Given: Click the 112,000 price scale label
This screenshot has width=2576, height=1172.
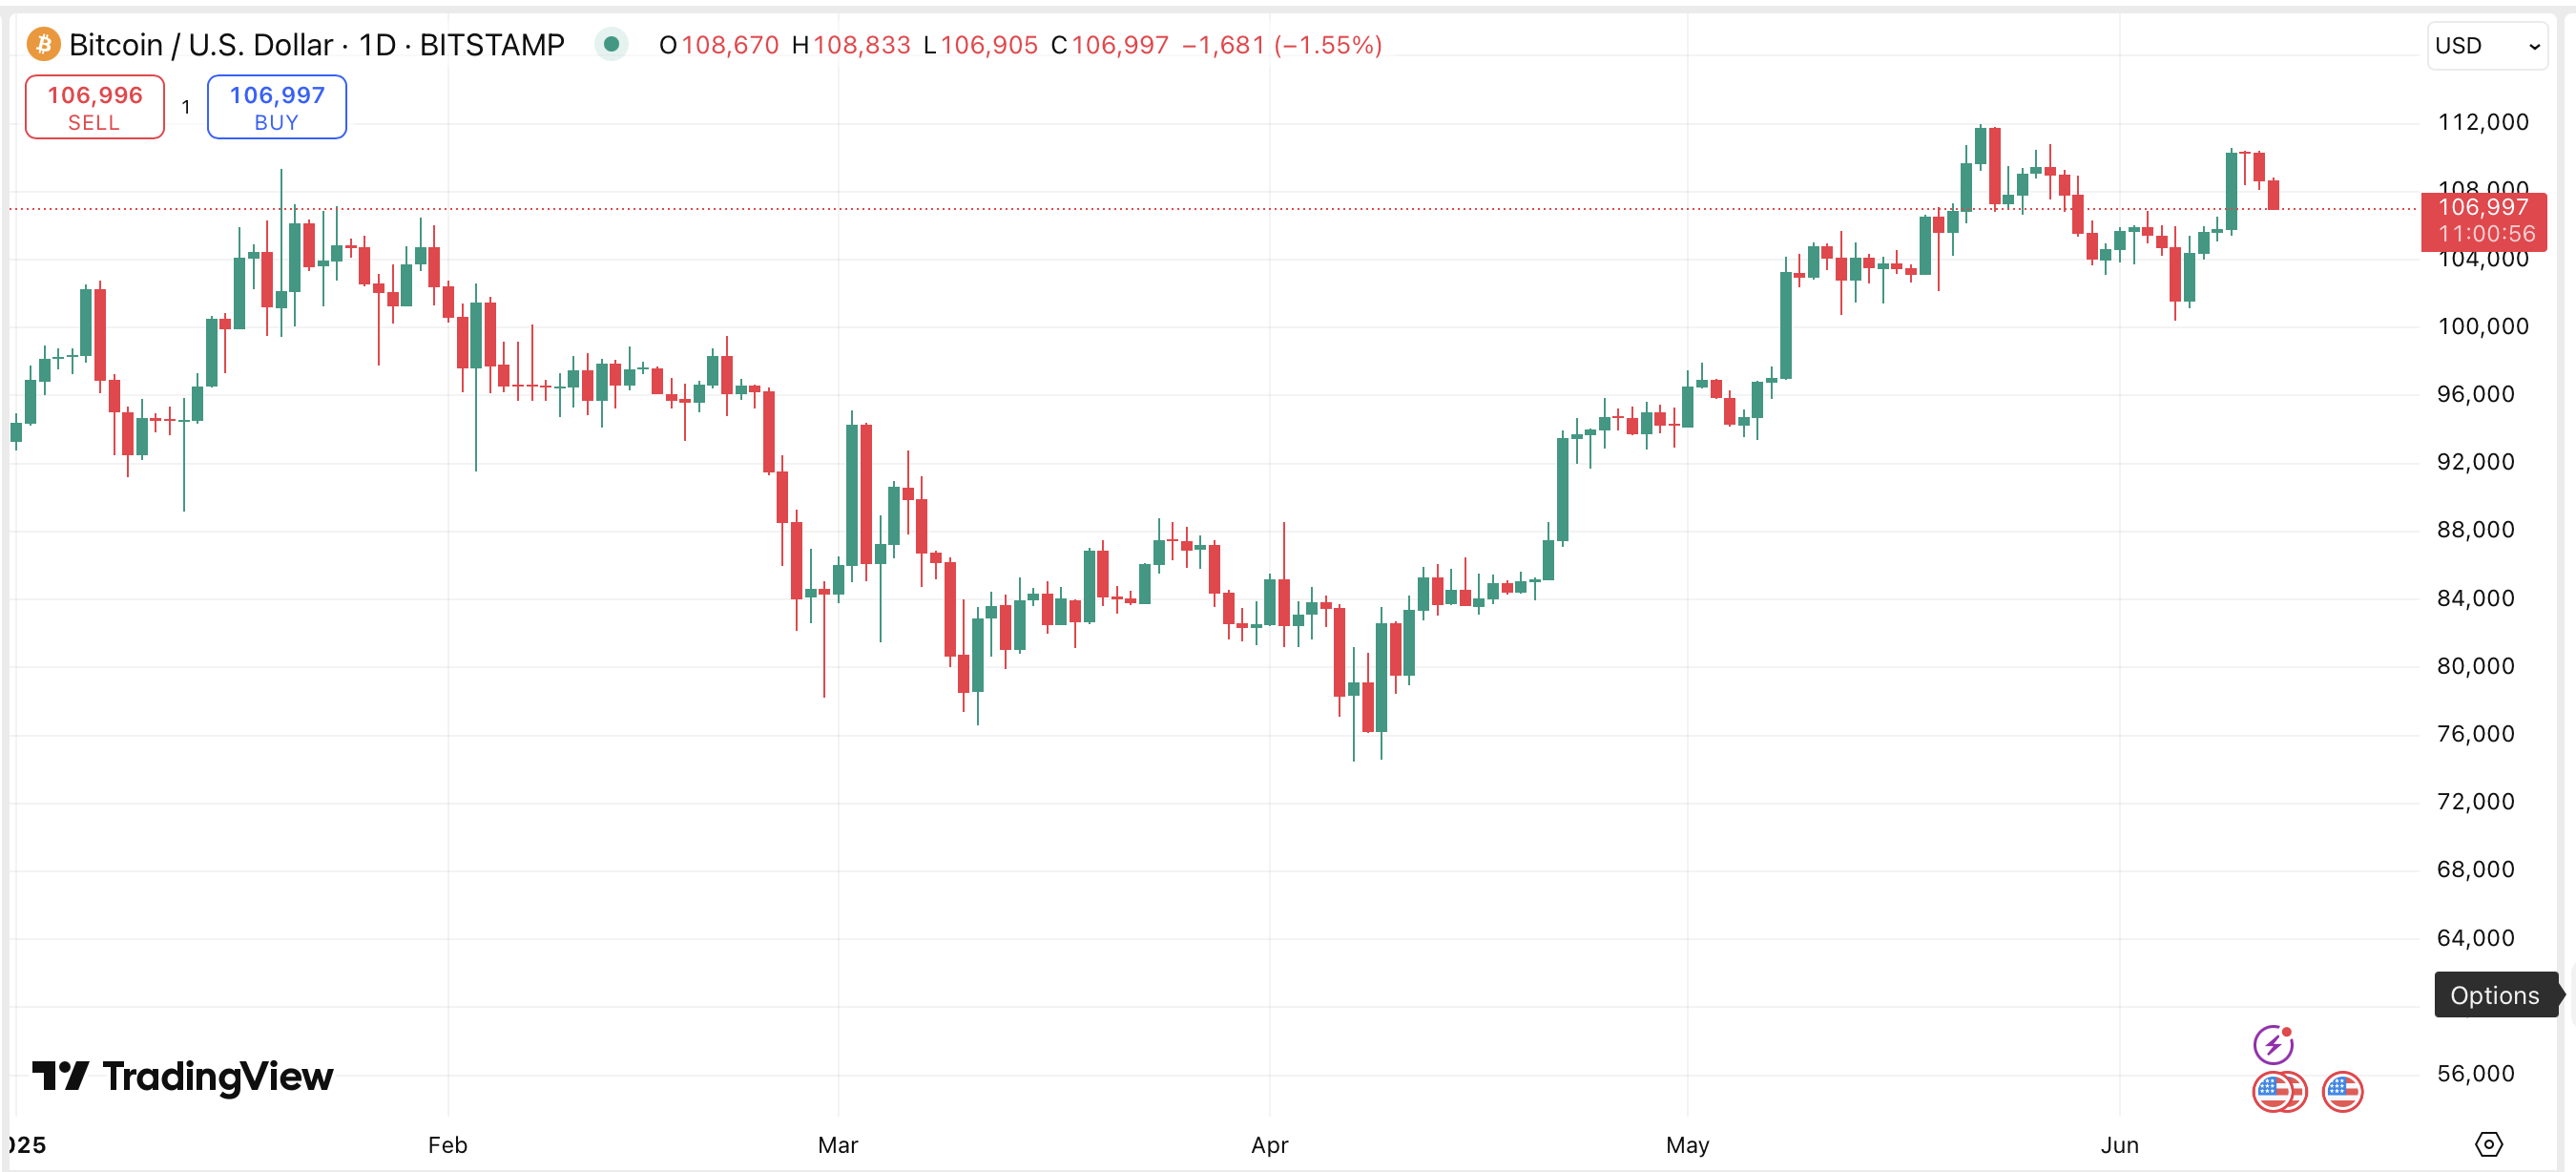Looking at the screenshot, I should pyautogui.click(x=2482, y=122).
